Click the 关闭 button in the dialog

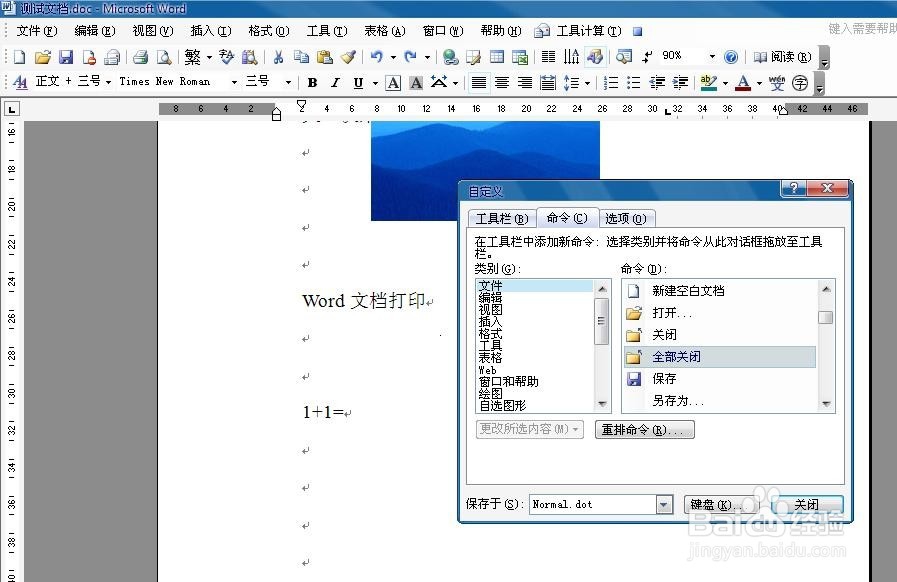807,505
